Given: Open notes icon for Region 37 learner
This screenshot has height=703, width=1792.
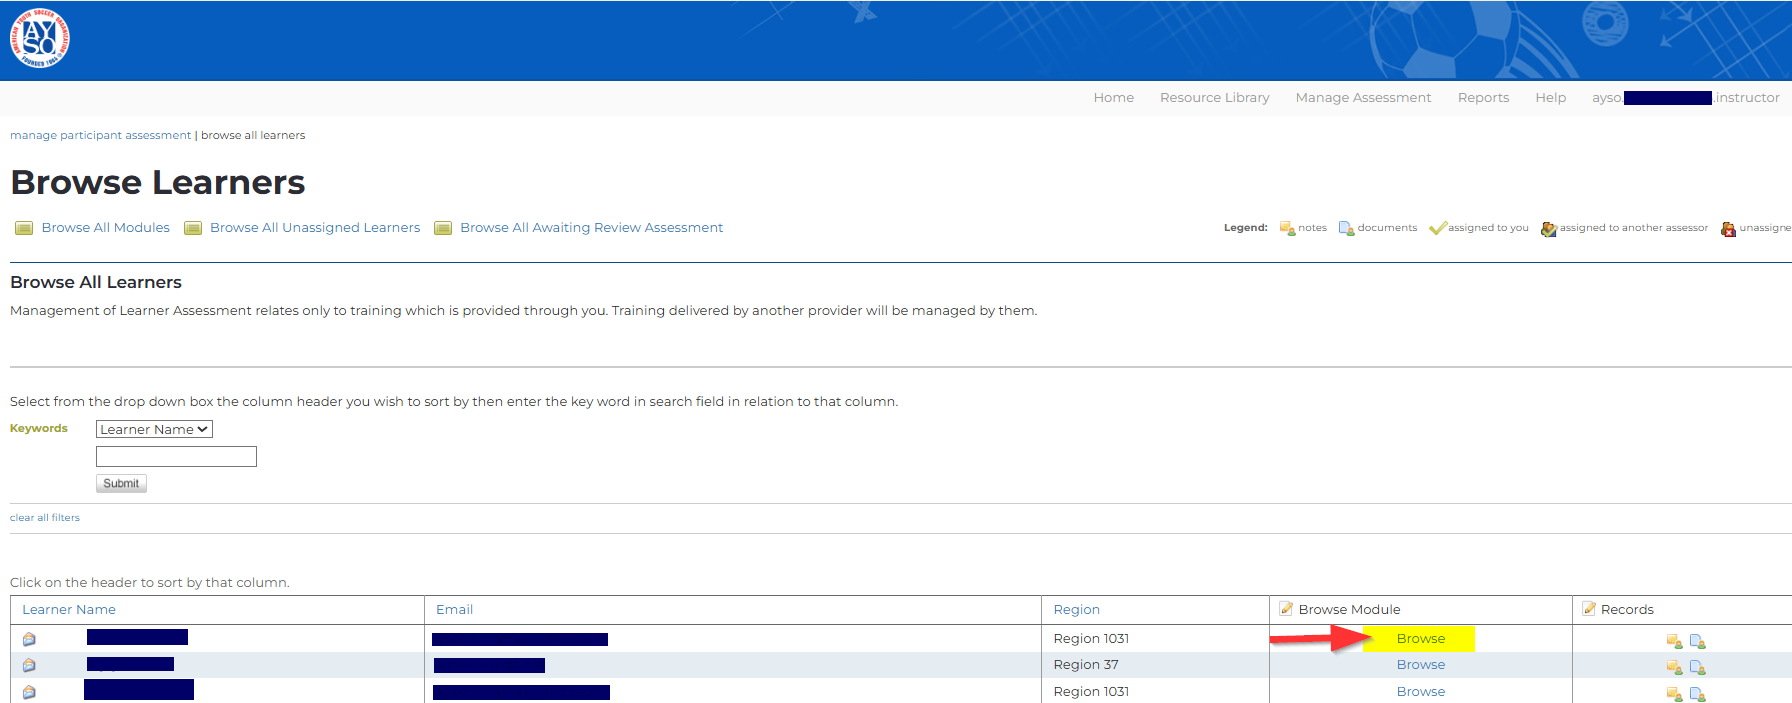Looking at the screenshot, I should [1673, 667].
